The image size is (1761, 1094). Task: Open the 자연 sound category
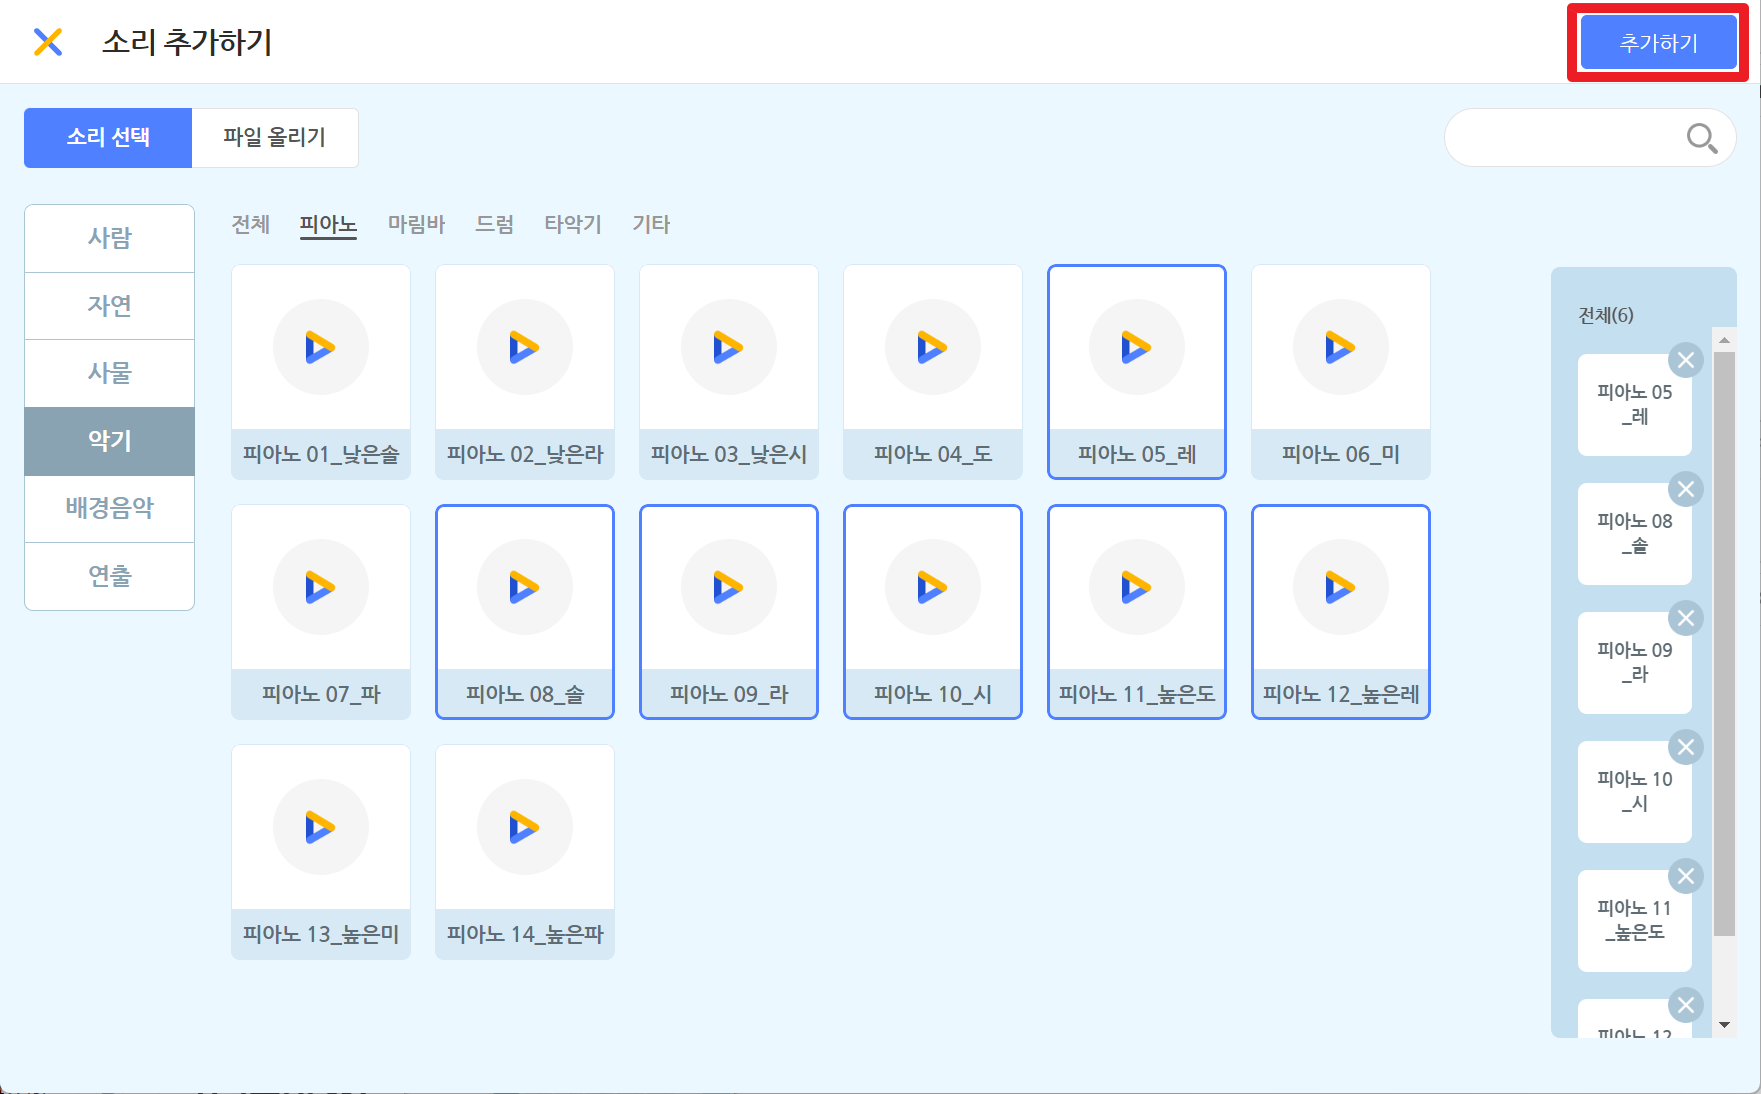click(x=110, y=306)
